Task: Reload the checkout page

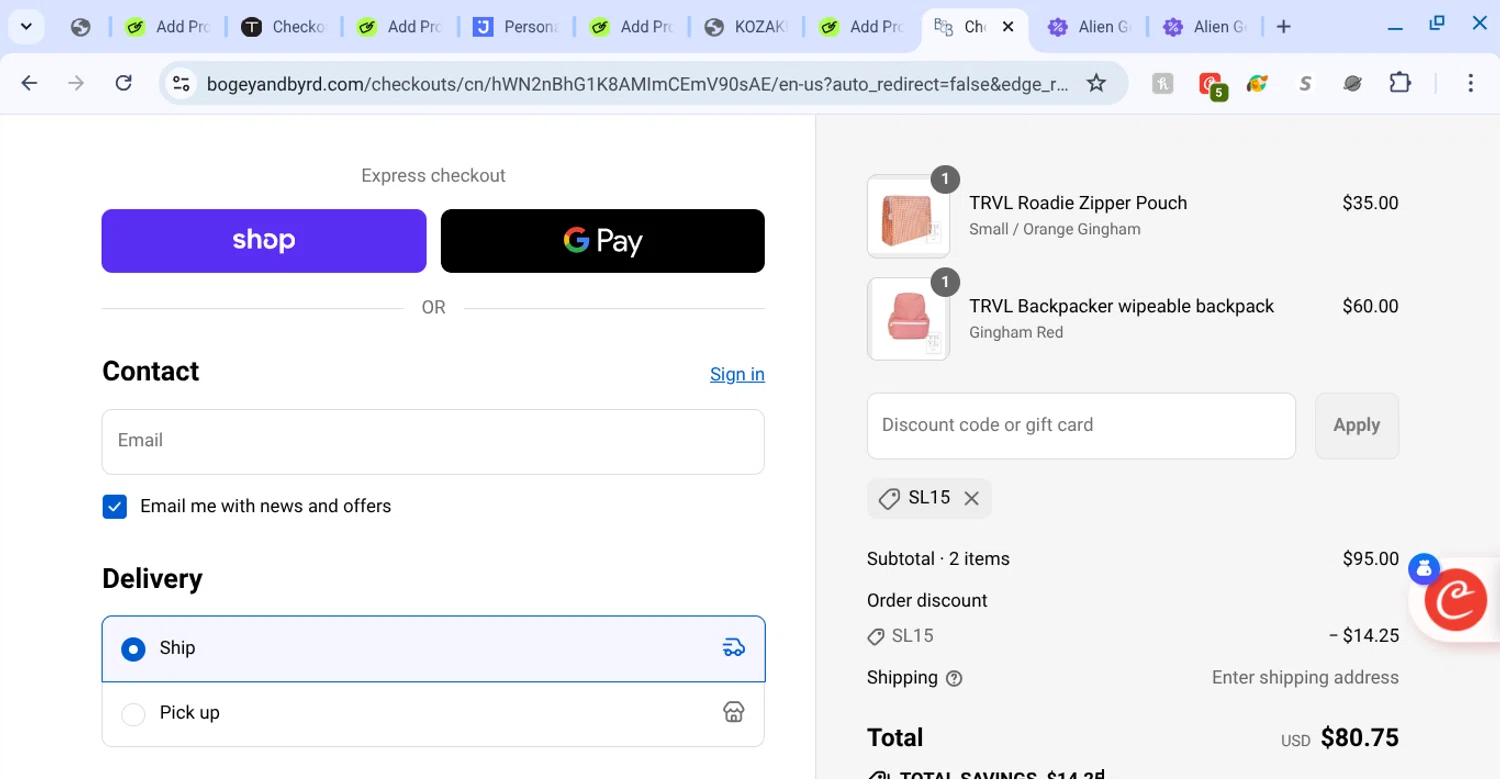Action: point(123,83)
